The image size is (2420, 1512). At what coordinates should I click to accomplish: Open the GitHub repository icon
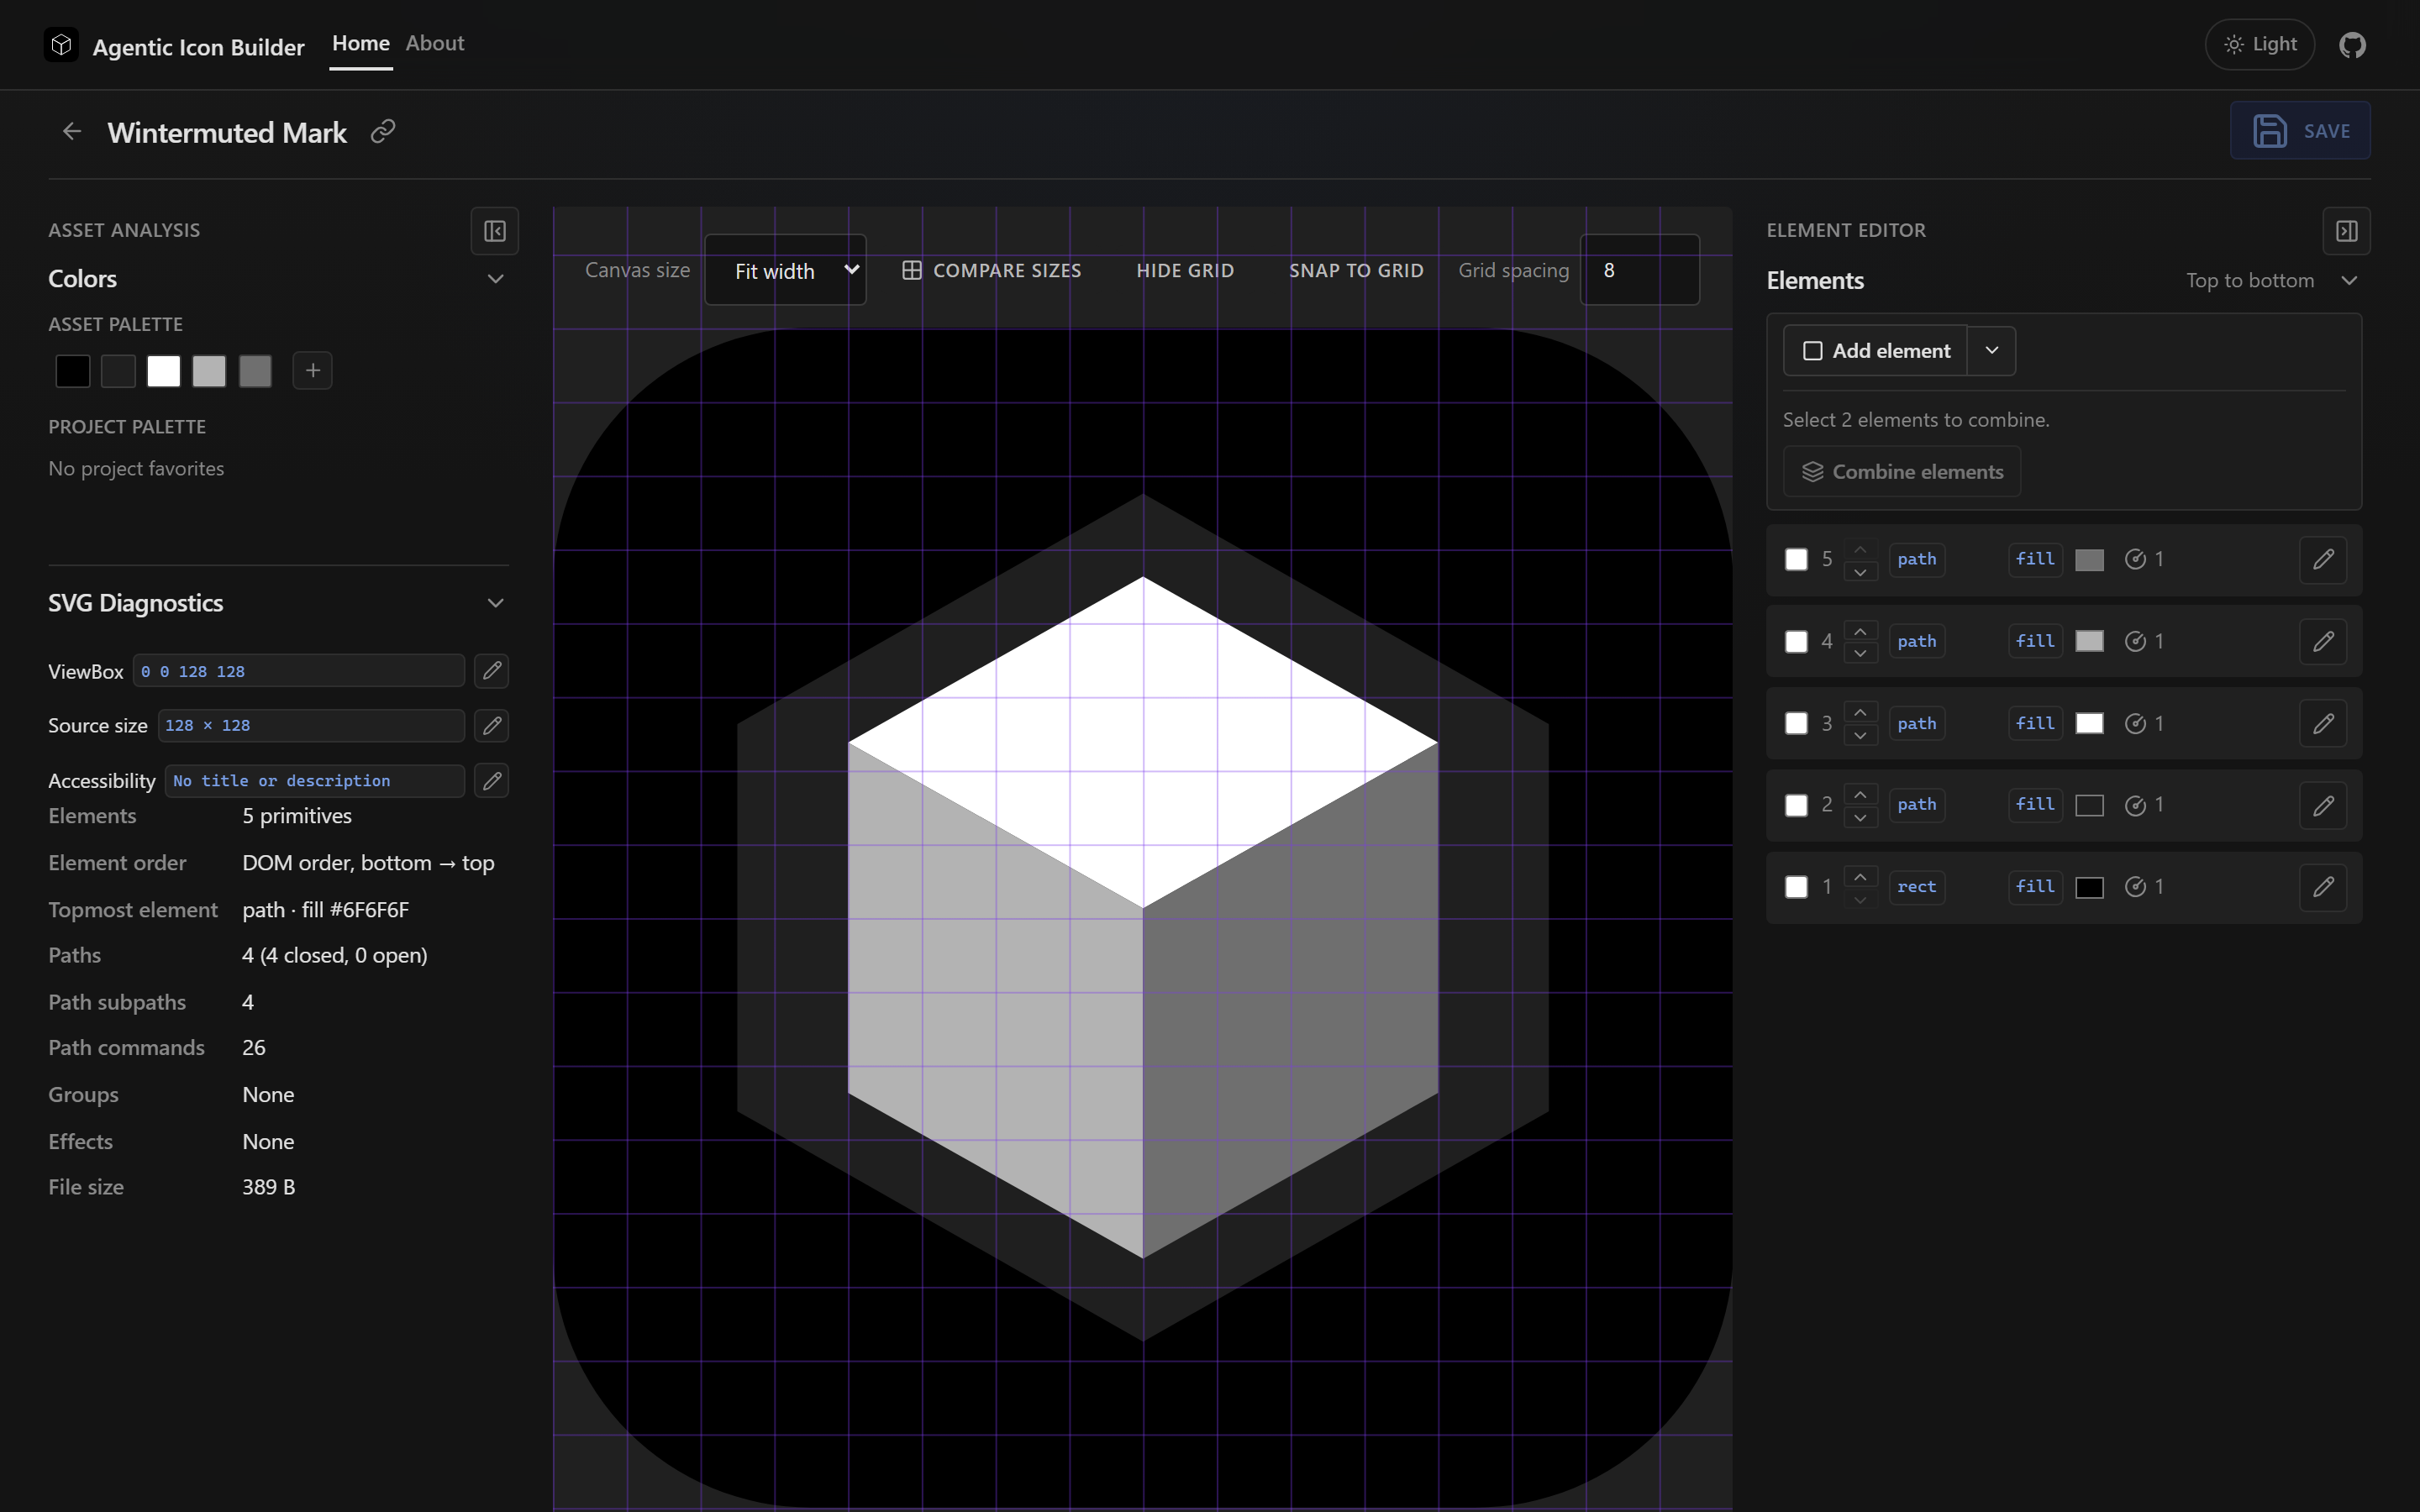[2352, 45]
